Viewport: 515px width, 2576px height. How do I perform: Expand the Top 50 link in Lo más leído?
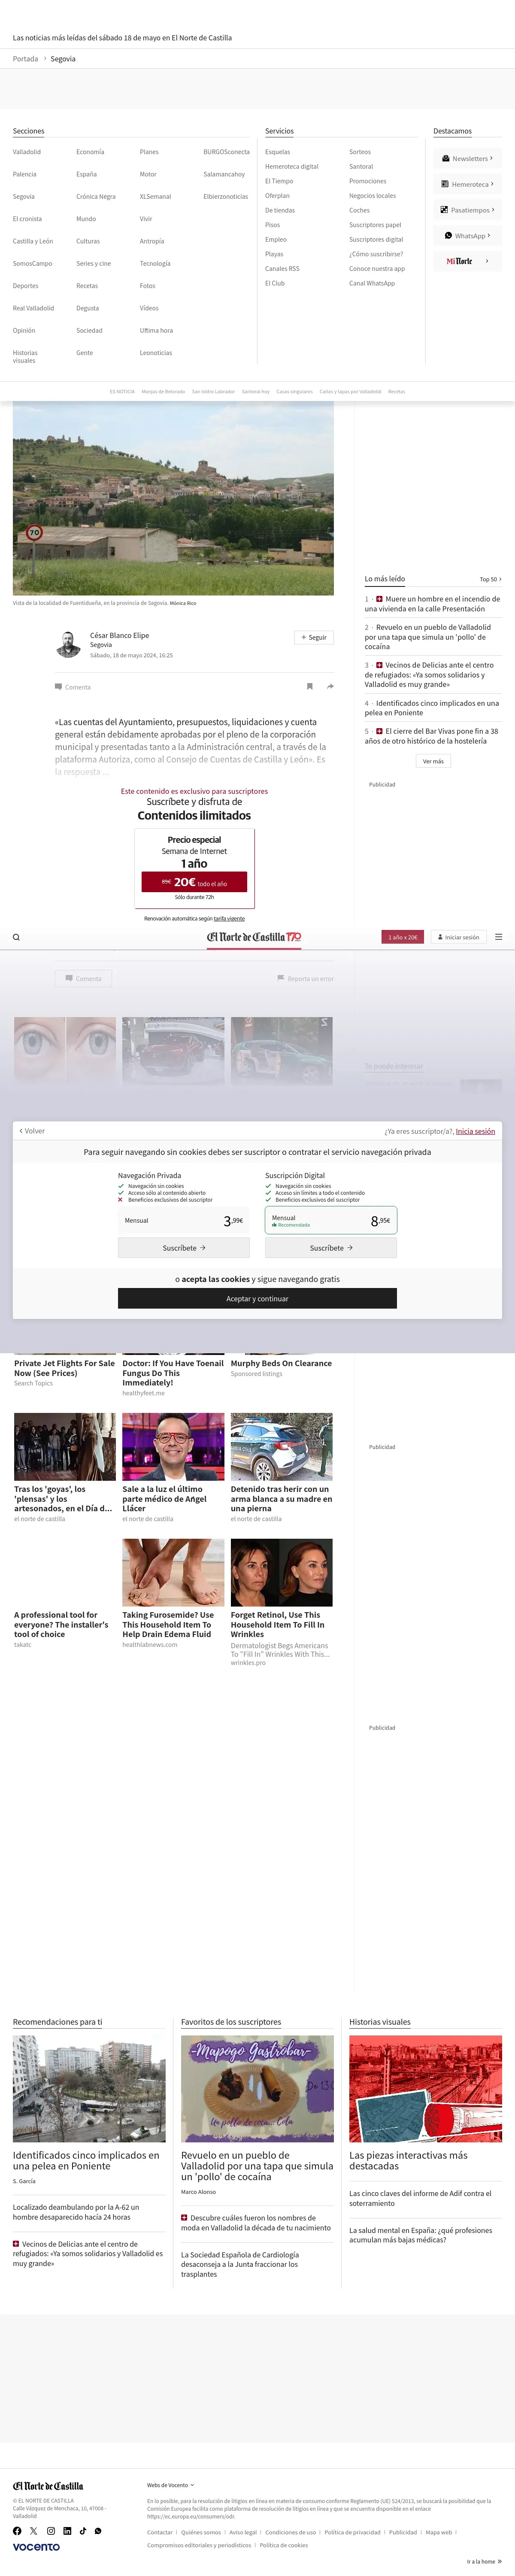tap(490, 579)
